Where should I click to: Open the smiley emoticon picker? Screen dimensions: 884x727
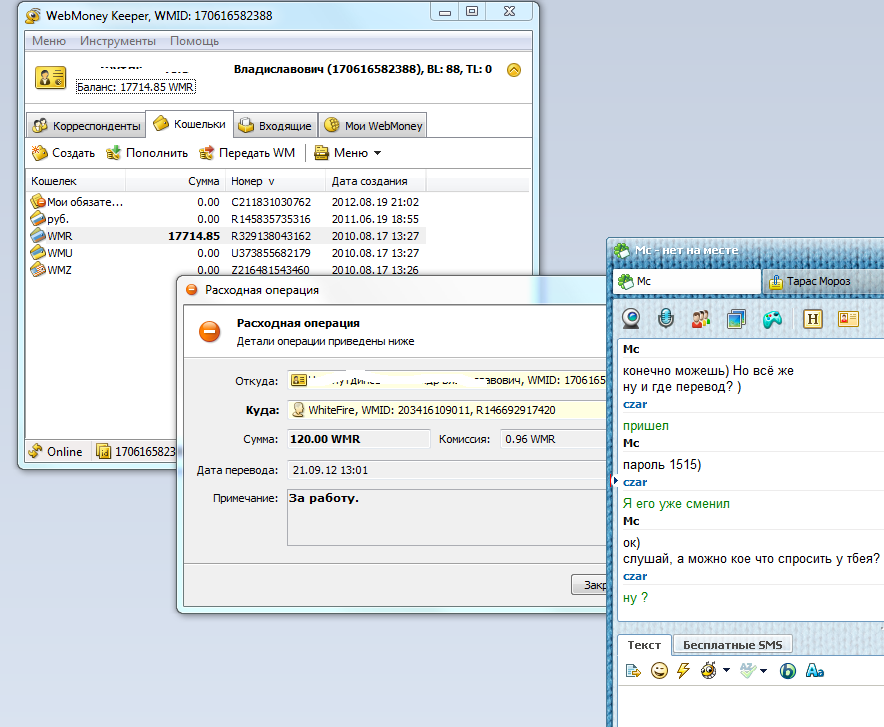[x=659, y=671]
